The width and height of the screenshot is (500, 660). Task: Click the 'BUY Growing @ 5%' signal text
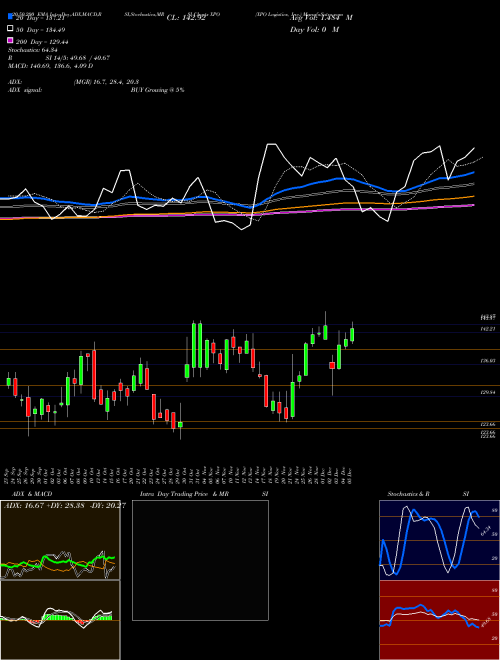(157, 90)
